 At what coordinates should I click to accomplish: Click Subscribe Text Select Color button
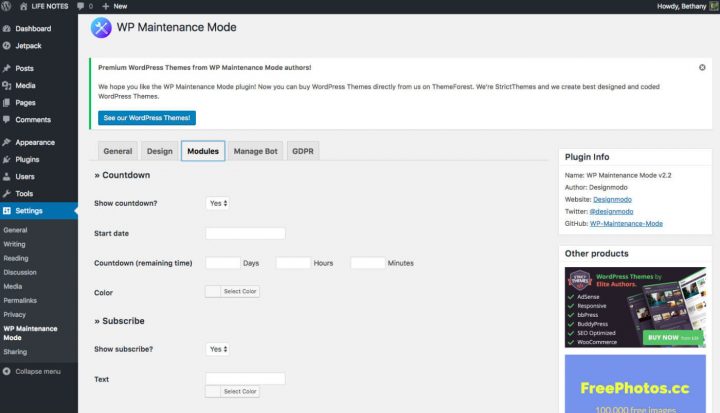(x=232, y=391)
